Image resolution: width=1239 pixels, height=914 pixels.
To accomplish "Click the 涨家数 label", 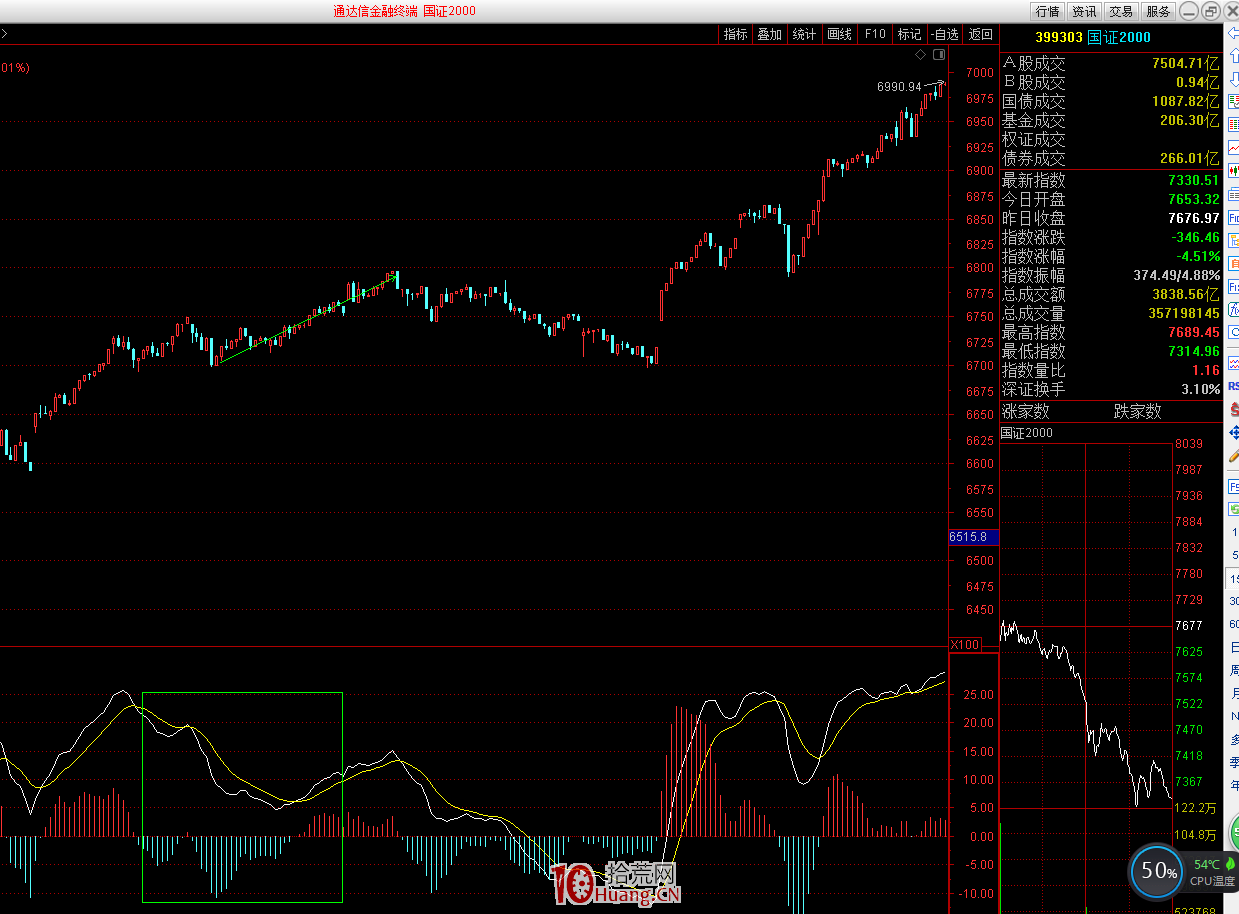I will [x=1026, y=411].
